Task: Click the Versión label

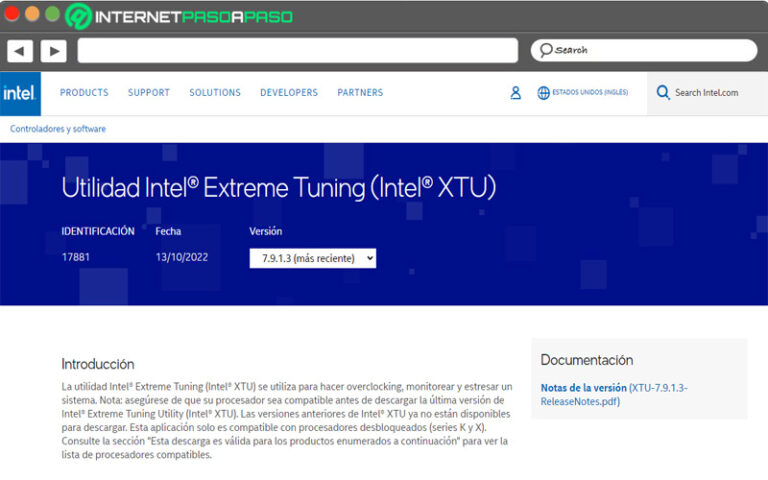Action: [x=265, y=231]
